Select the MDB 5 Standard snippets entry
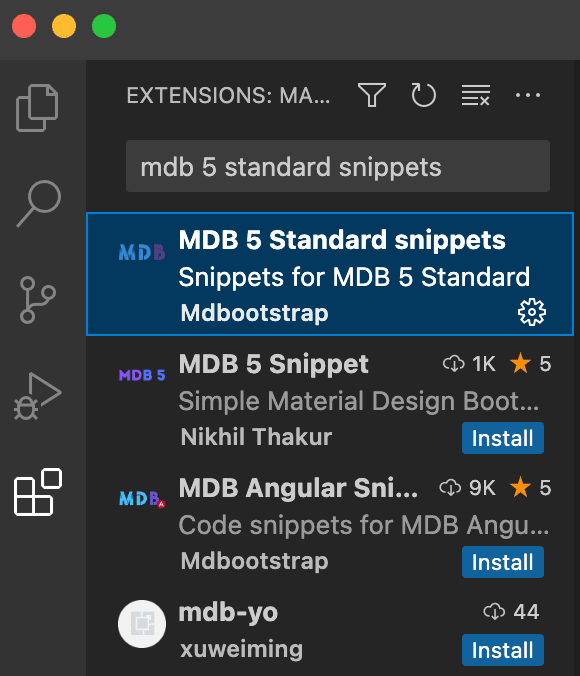The image size is (580, 676). (330, 274)
